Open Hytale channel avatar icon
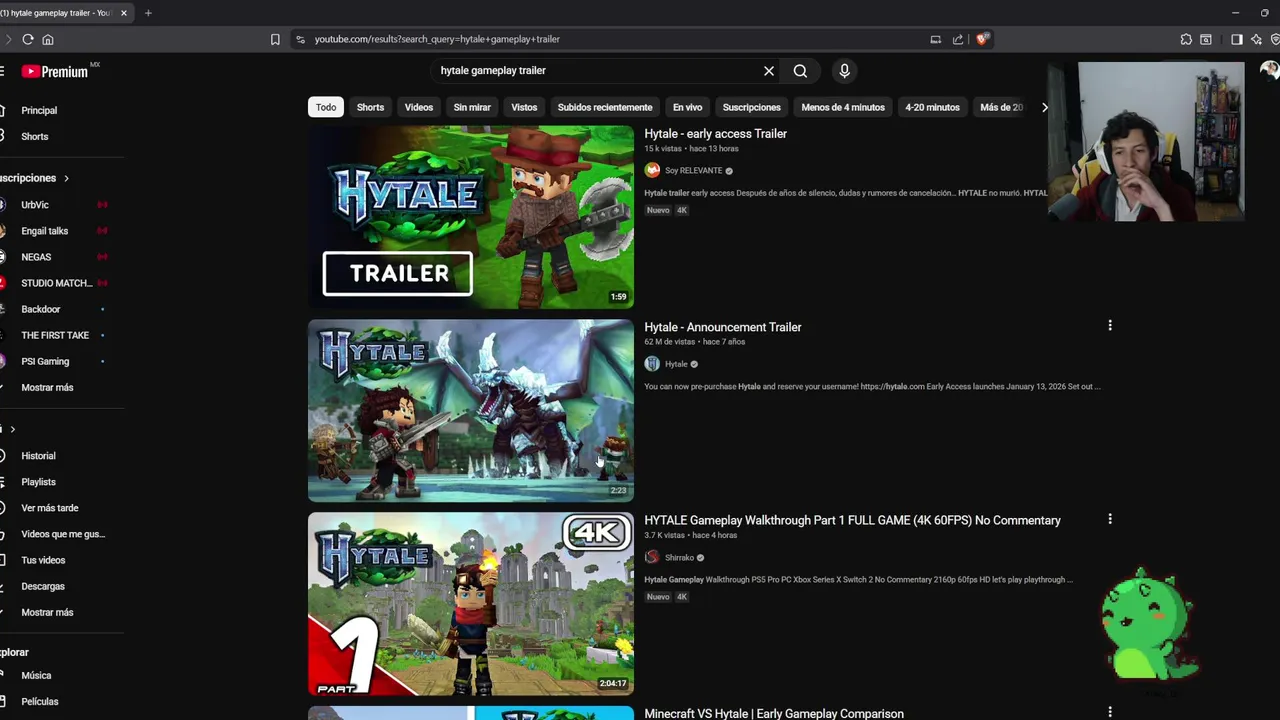Viewport: 1280px width, 720px height. coord(652,364)
